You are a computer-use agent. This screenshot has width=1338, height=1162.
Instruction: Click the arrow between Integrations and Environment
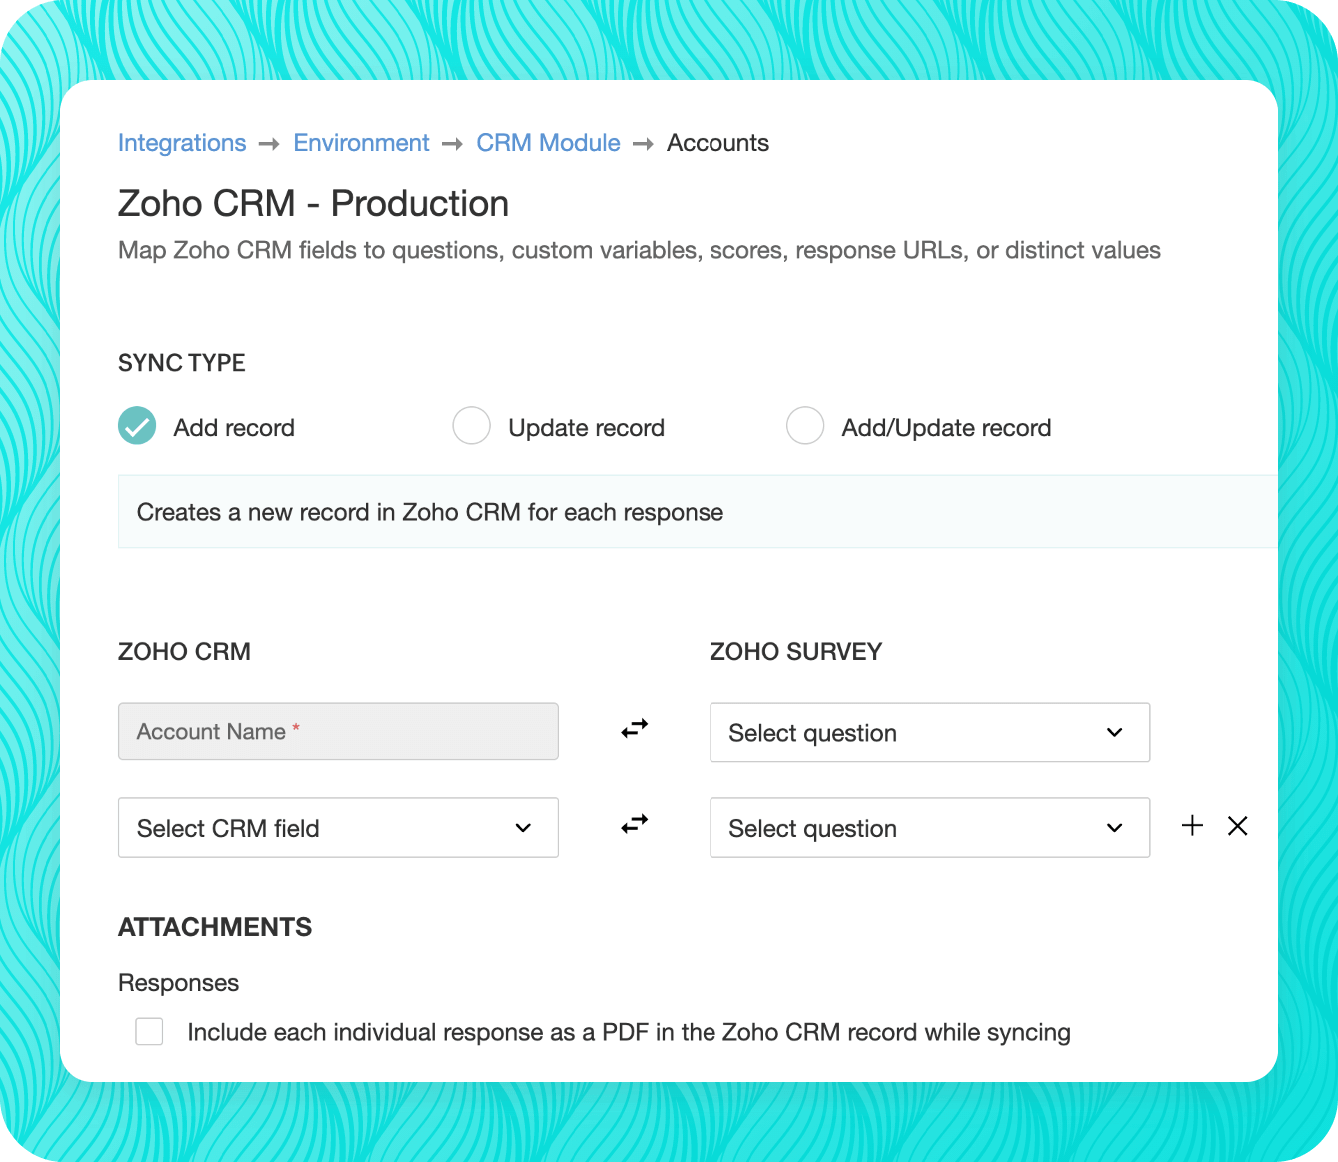pyautogui.click(x=268, y=144)
